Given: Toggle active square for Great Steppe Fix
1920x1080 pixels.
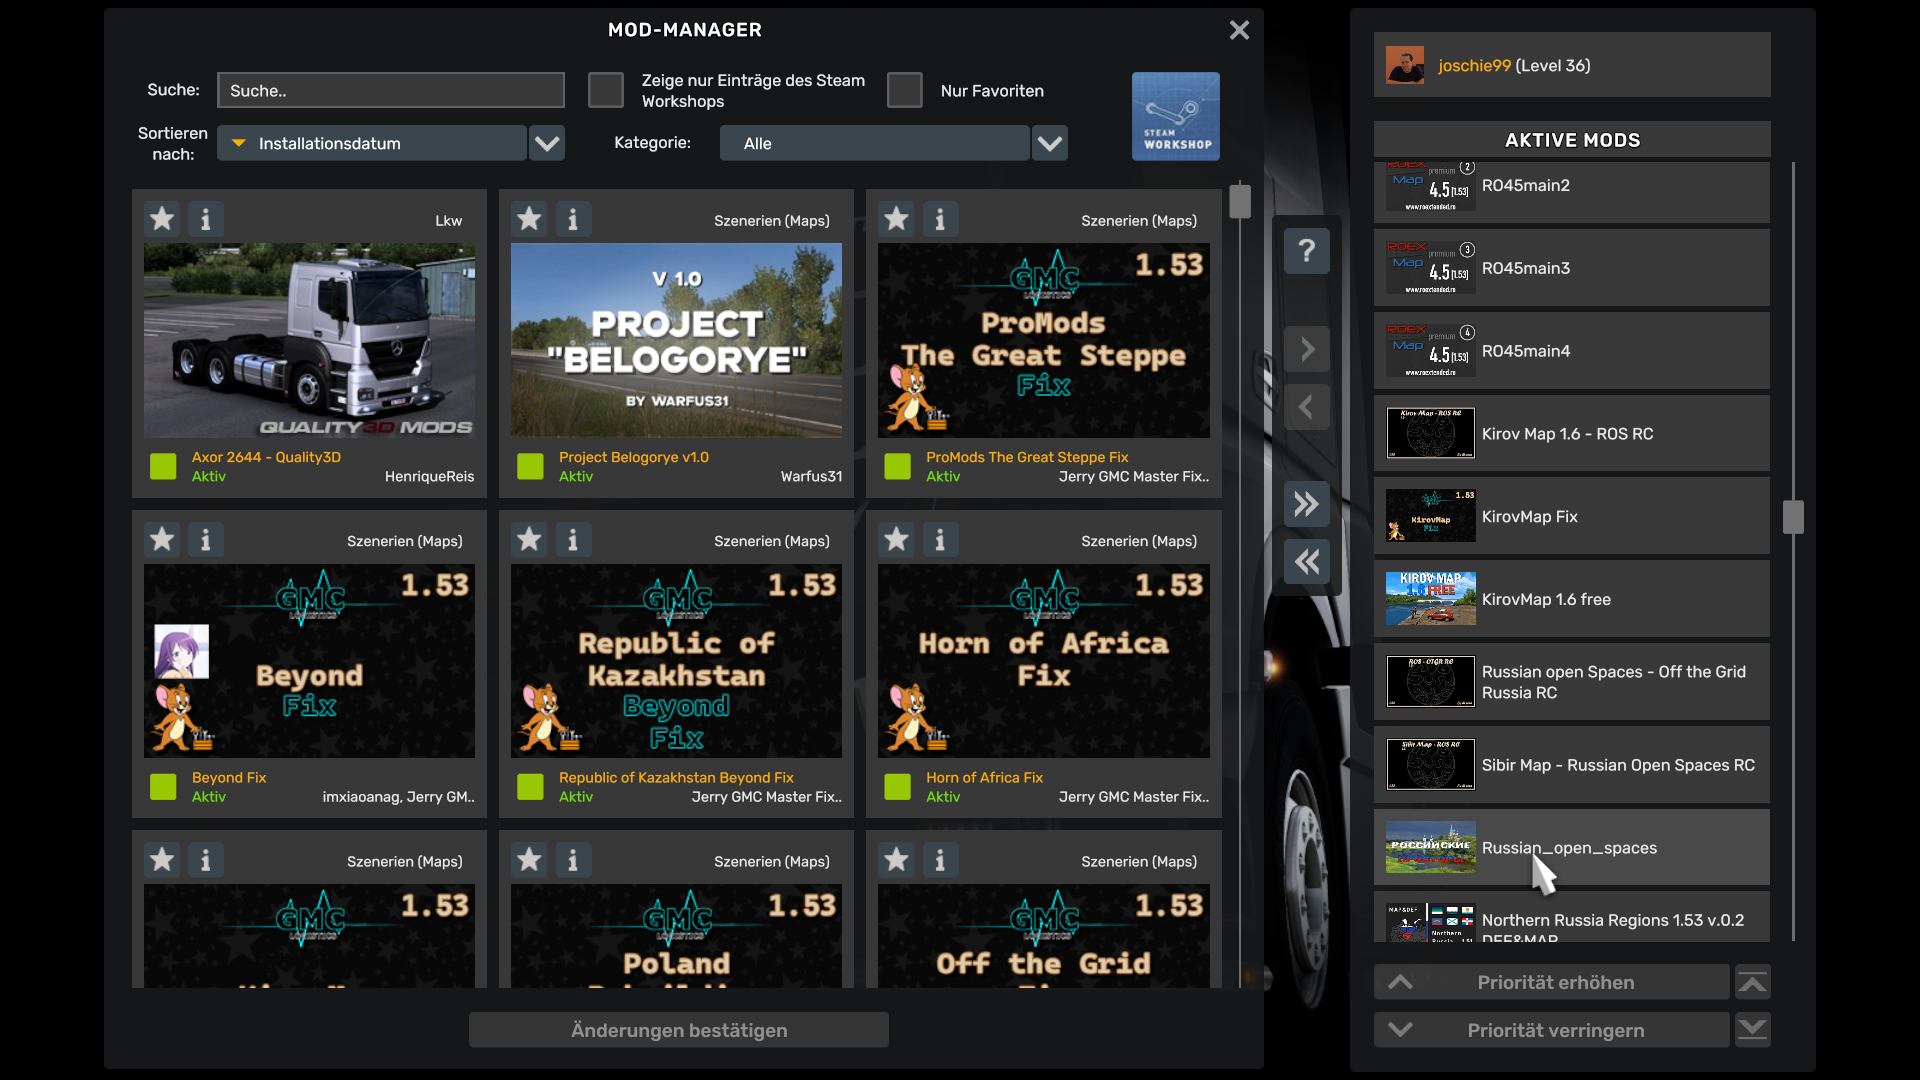Looking at the screenshot, I should tap(897, 466).
